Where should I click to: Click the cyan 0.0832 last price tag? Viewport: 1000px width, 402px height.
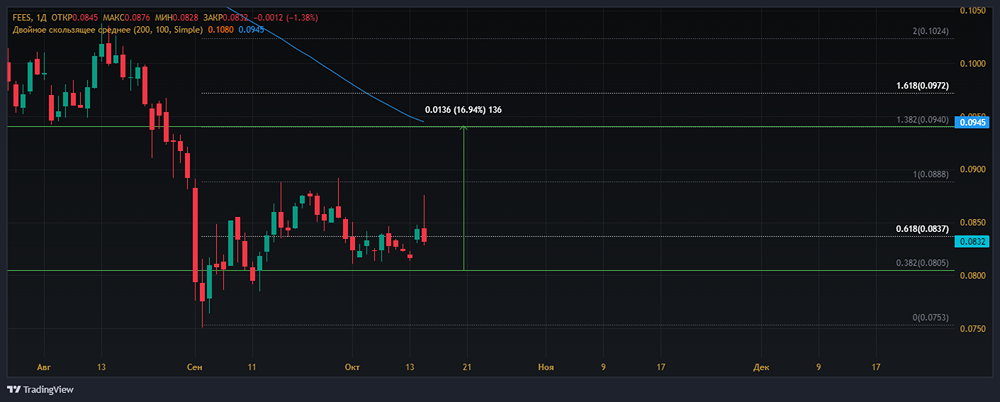click(971, 241)
